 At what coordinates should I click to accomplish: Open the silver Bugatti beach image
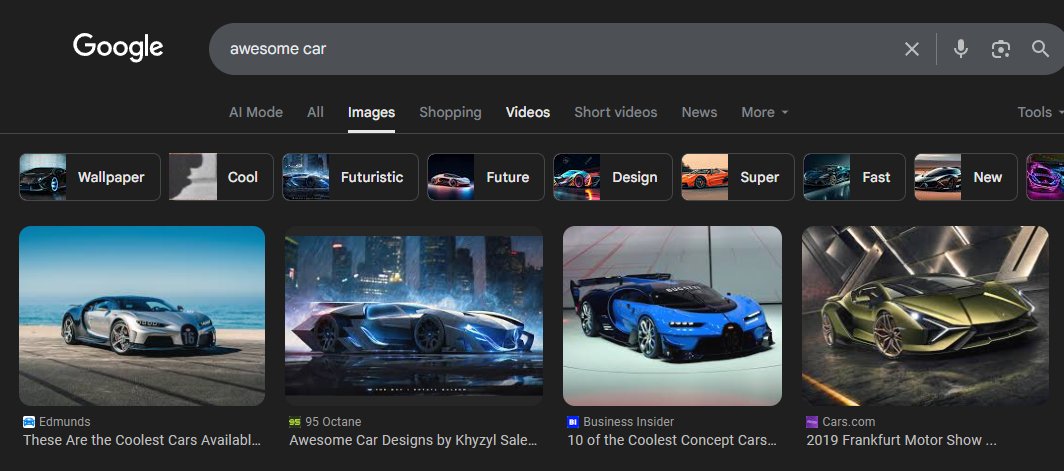(142, 316)
